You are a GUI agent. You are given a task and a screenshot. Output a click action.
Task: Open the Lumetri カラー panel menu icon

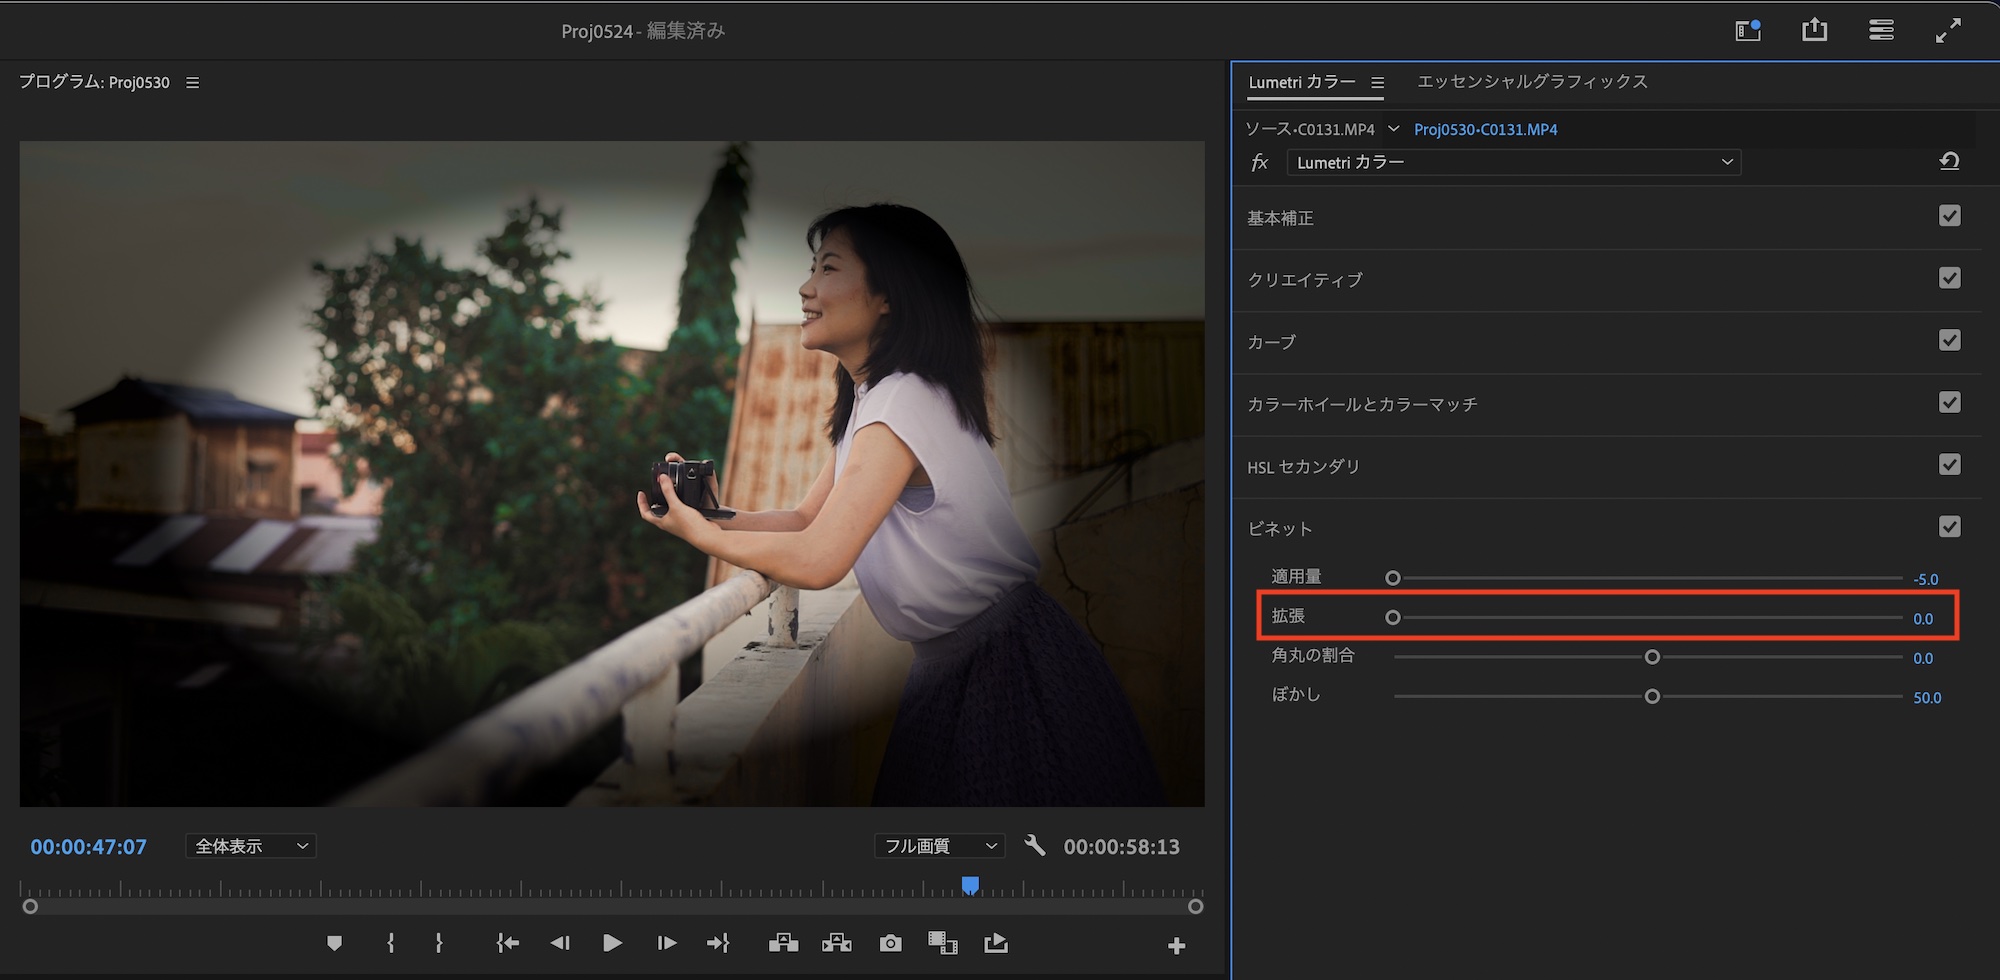pyautogui.click(x=1377, y=83)
